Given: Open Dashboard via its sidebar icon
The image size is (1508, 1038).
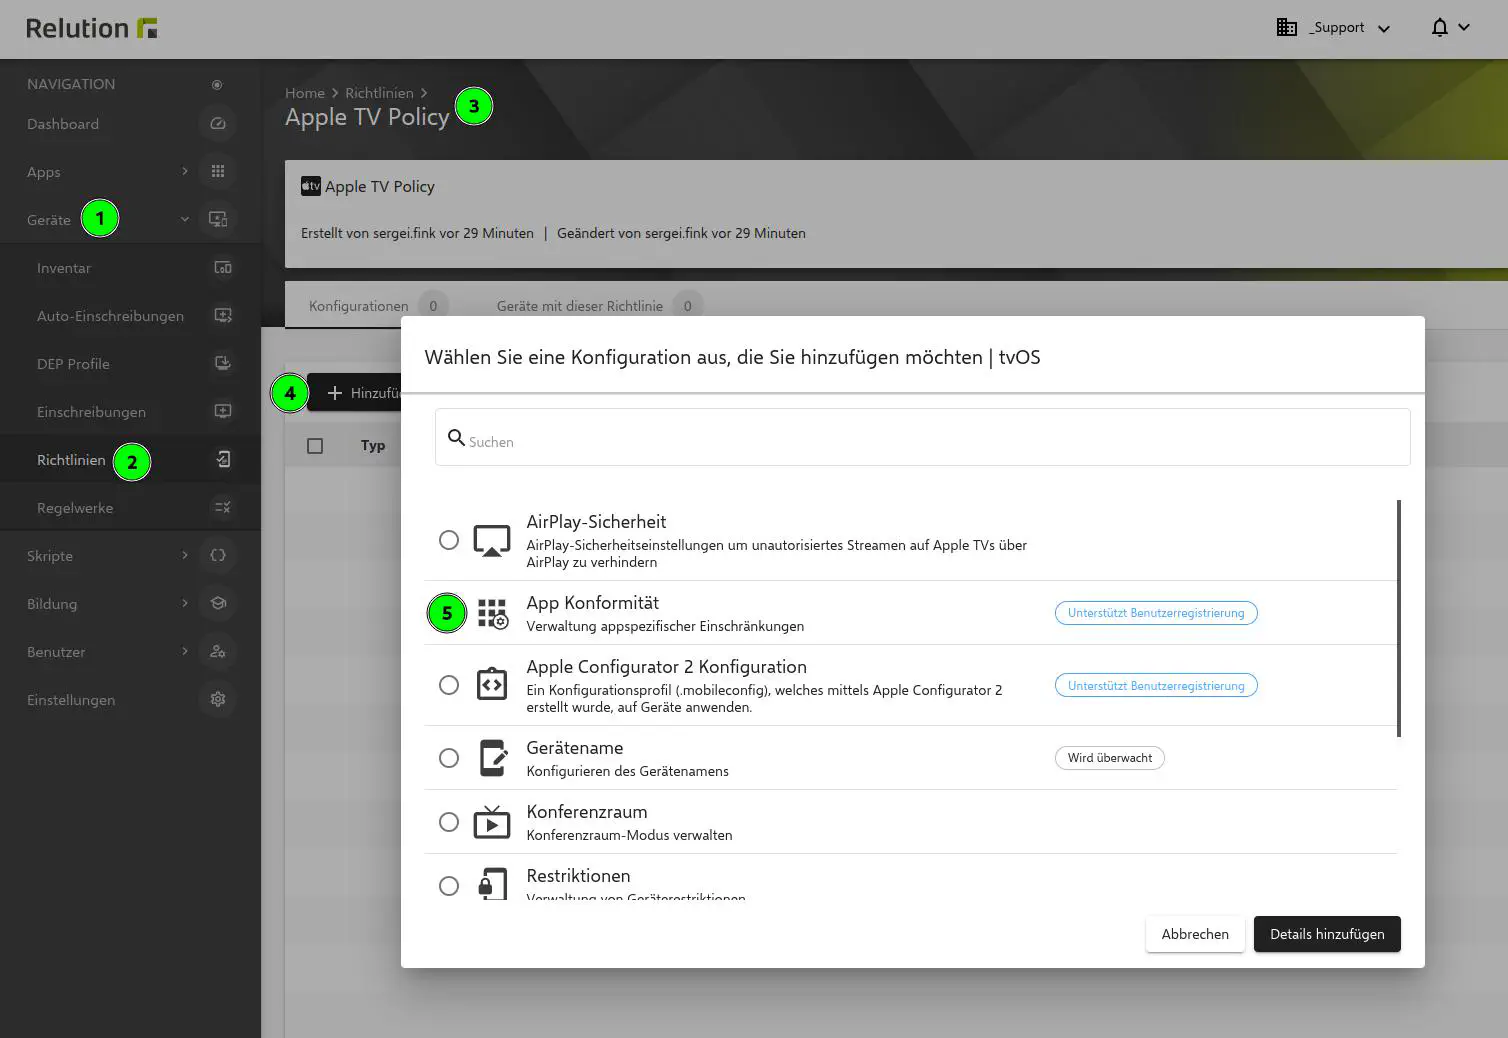Looking at the screenshot, I should (217, 123).
